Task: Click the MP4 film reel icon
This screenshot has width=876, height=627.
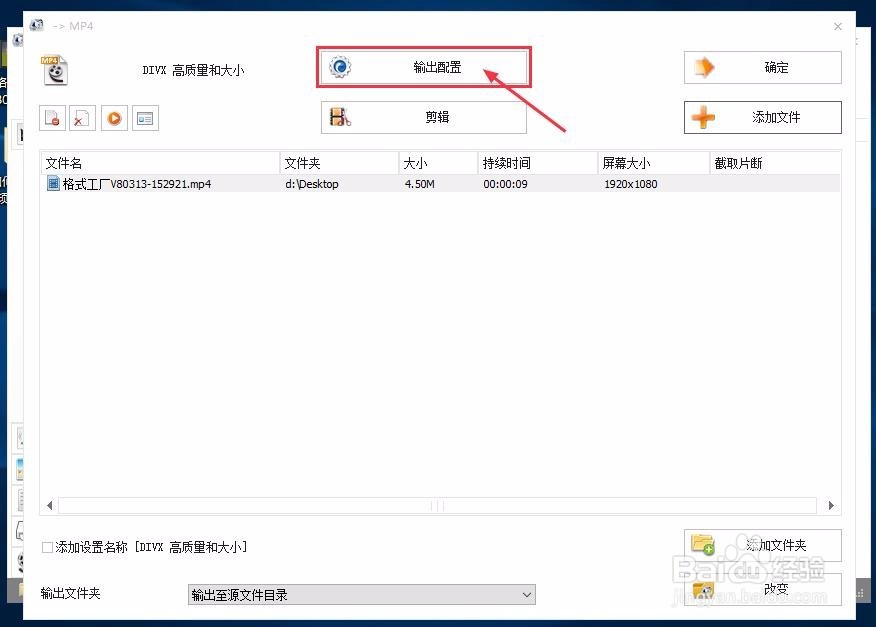Action: (55, 70)
